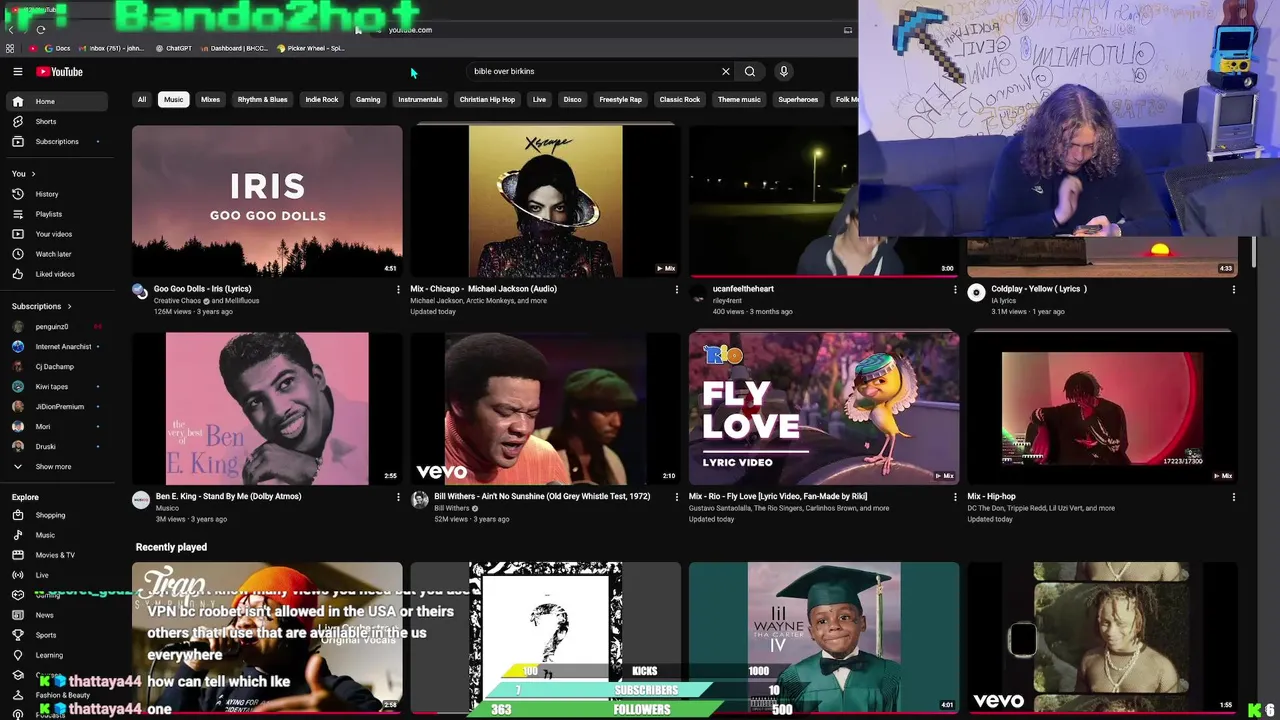Open Learning under Explore
1280x720 pixels.
[56, 655]
